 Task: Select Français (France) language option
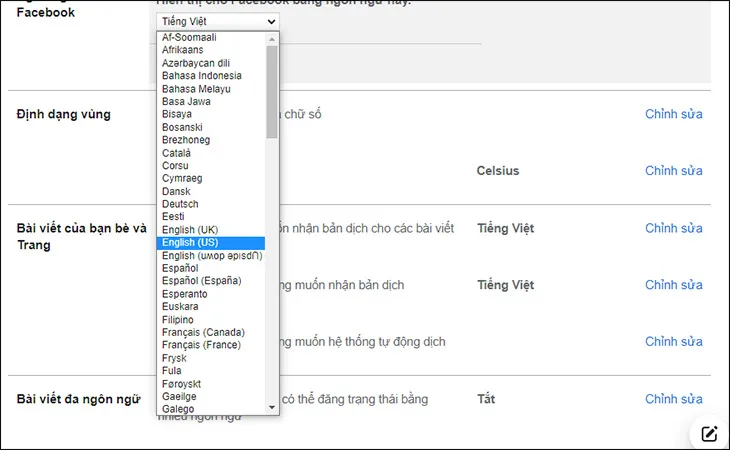(x=211, y=345)
